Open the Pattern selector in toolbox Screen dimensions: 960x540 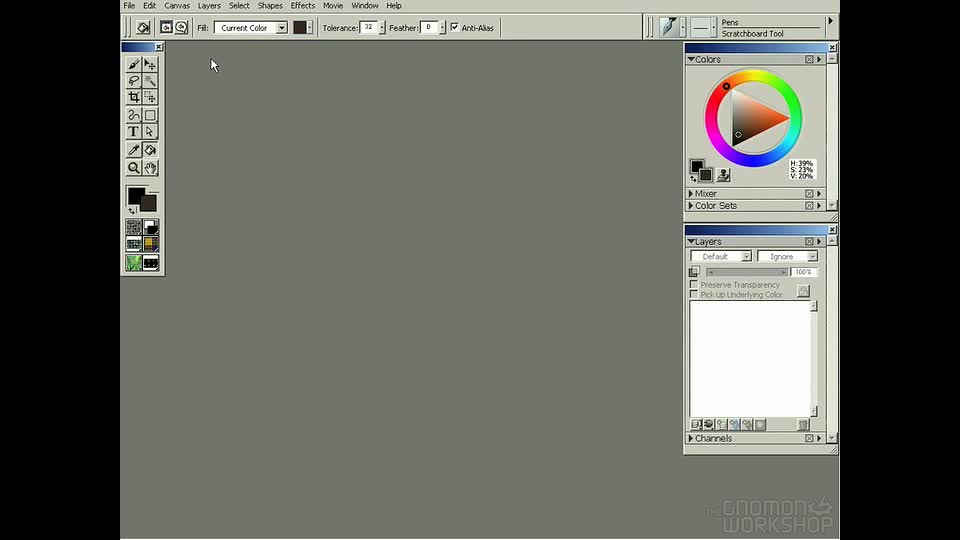[x=133, y=245]
